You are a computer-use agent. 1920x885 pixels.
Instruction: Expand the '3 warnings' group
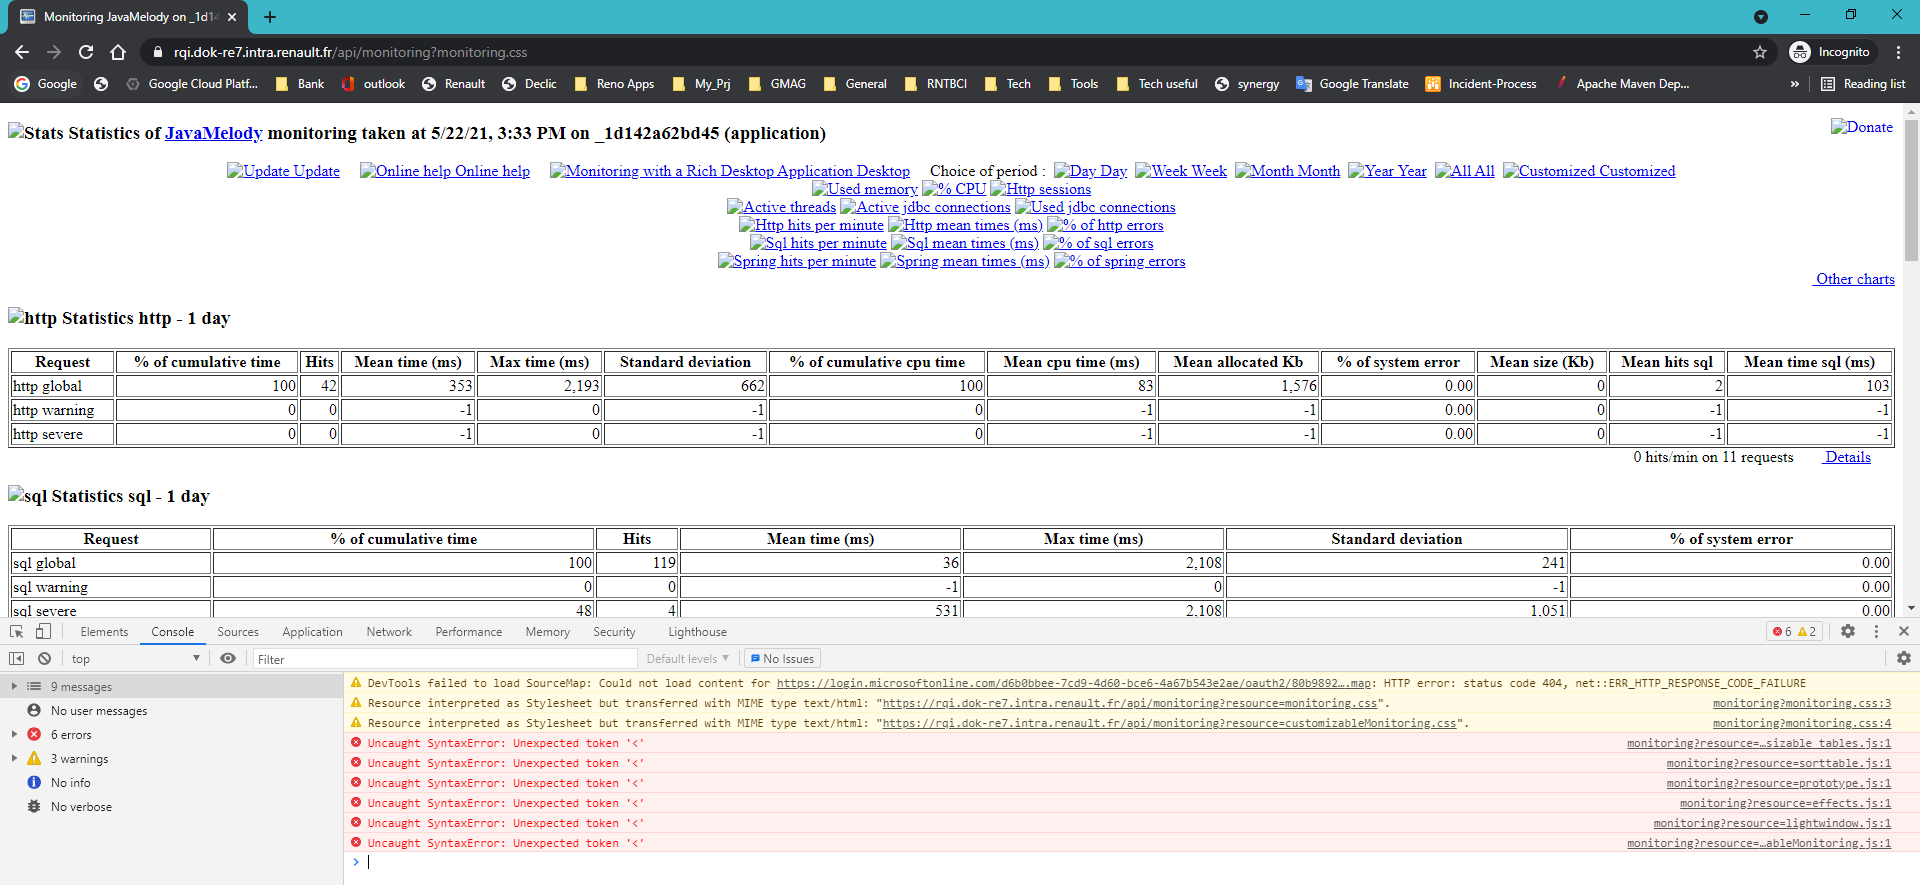[14, 759]
